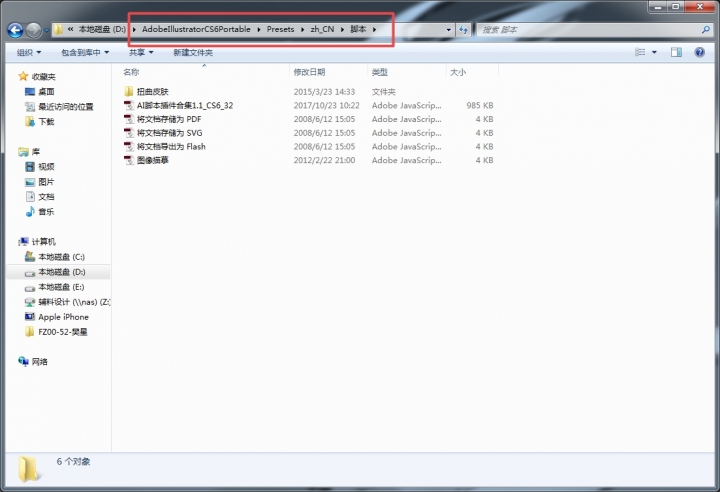Select the AI脚本插件合集1.1_CS6_32 script file
The height and width of the screenshot is (492, 720).
click(185, 105)
